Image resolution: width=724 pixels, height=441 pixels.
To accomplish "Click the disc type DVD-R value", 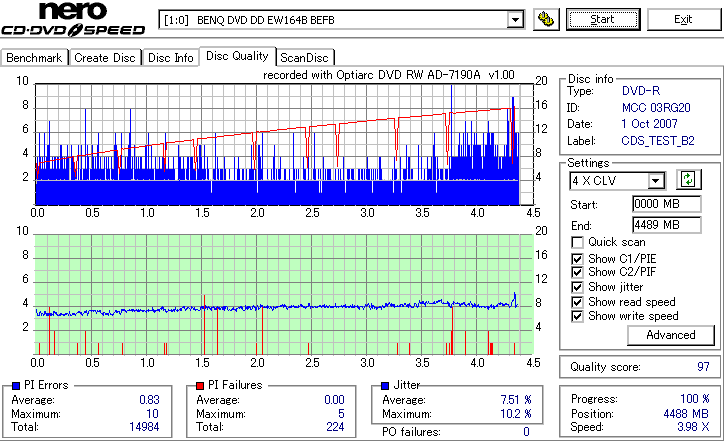I will (641, 91).
